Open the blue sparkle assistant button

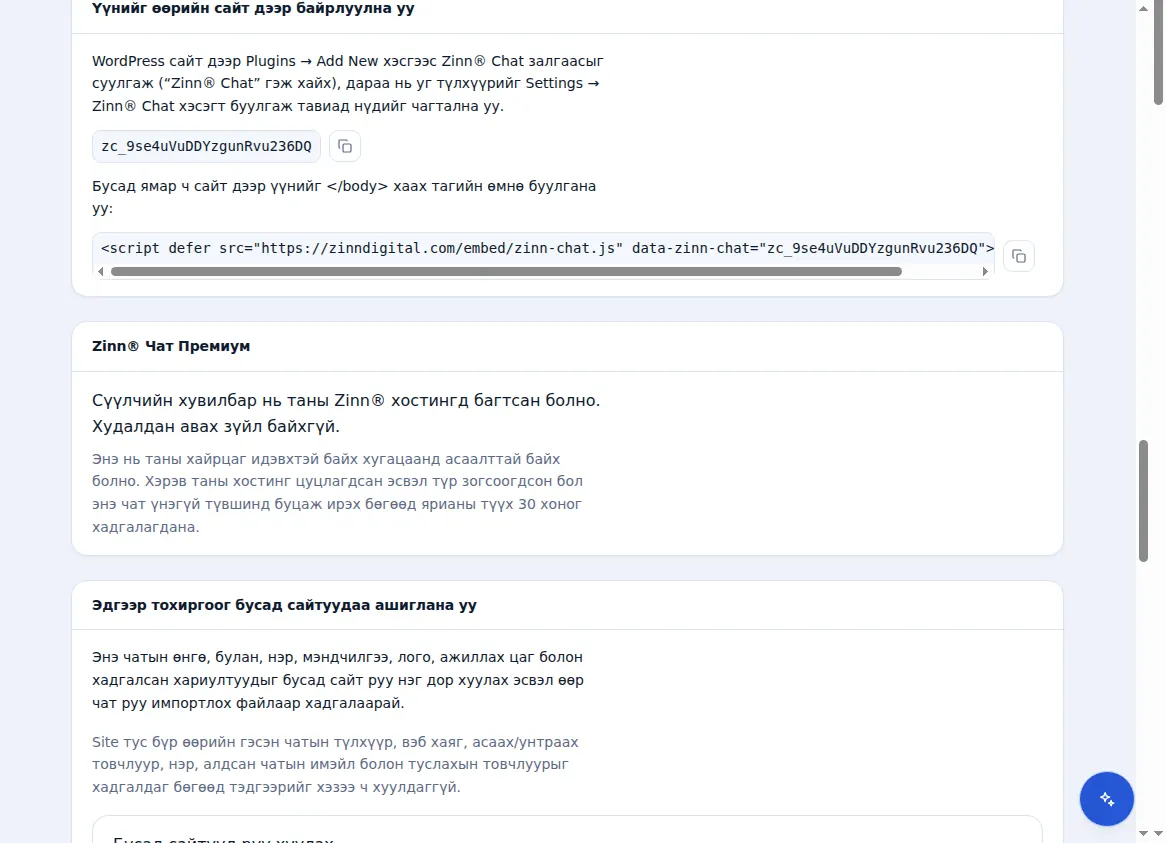point(1107,799)
